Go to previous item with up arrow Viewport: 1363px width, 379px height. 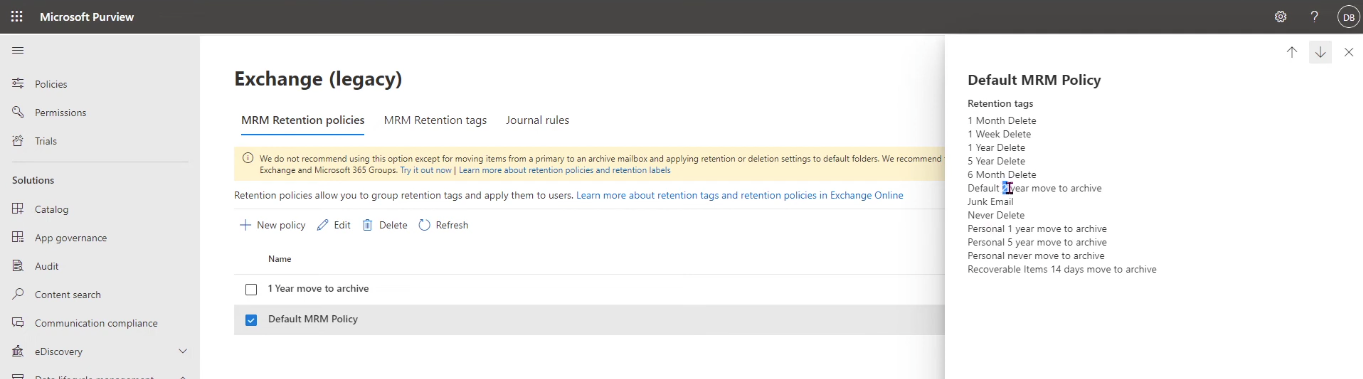1292,52
